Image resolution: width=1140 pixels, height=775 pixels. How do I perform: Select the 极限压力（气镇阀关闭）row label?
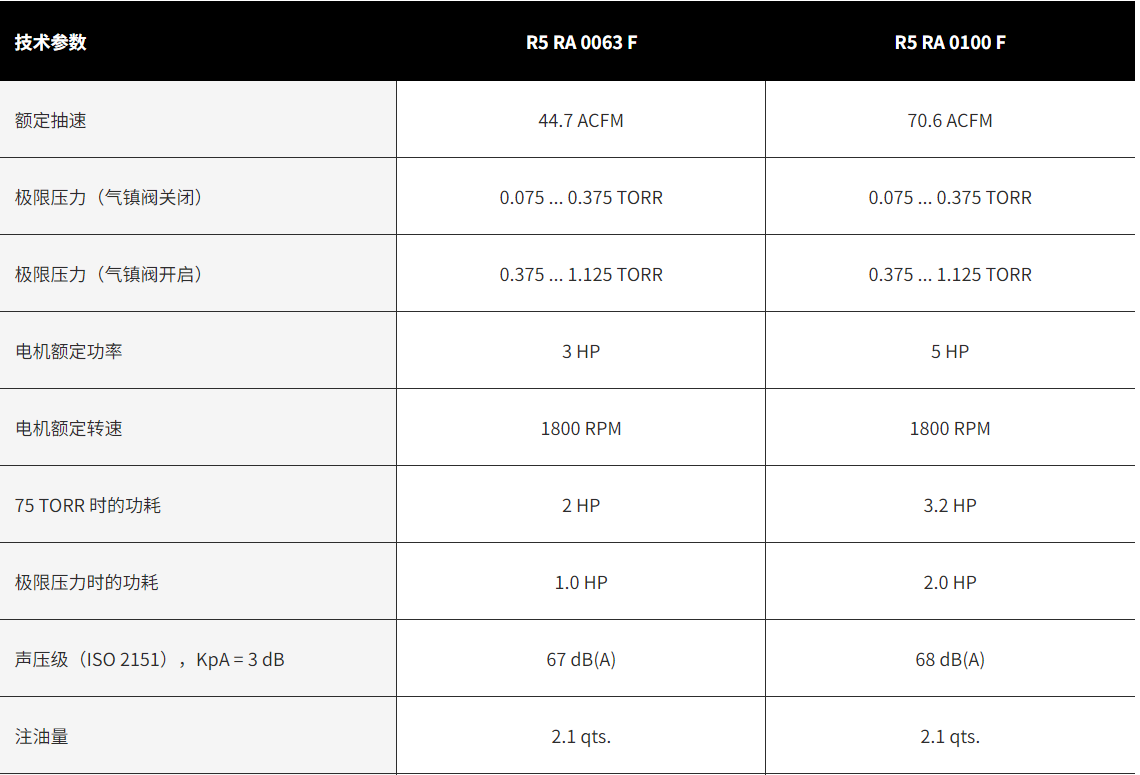coord(110,197)
